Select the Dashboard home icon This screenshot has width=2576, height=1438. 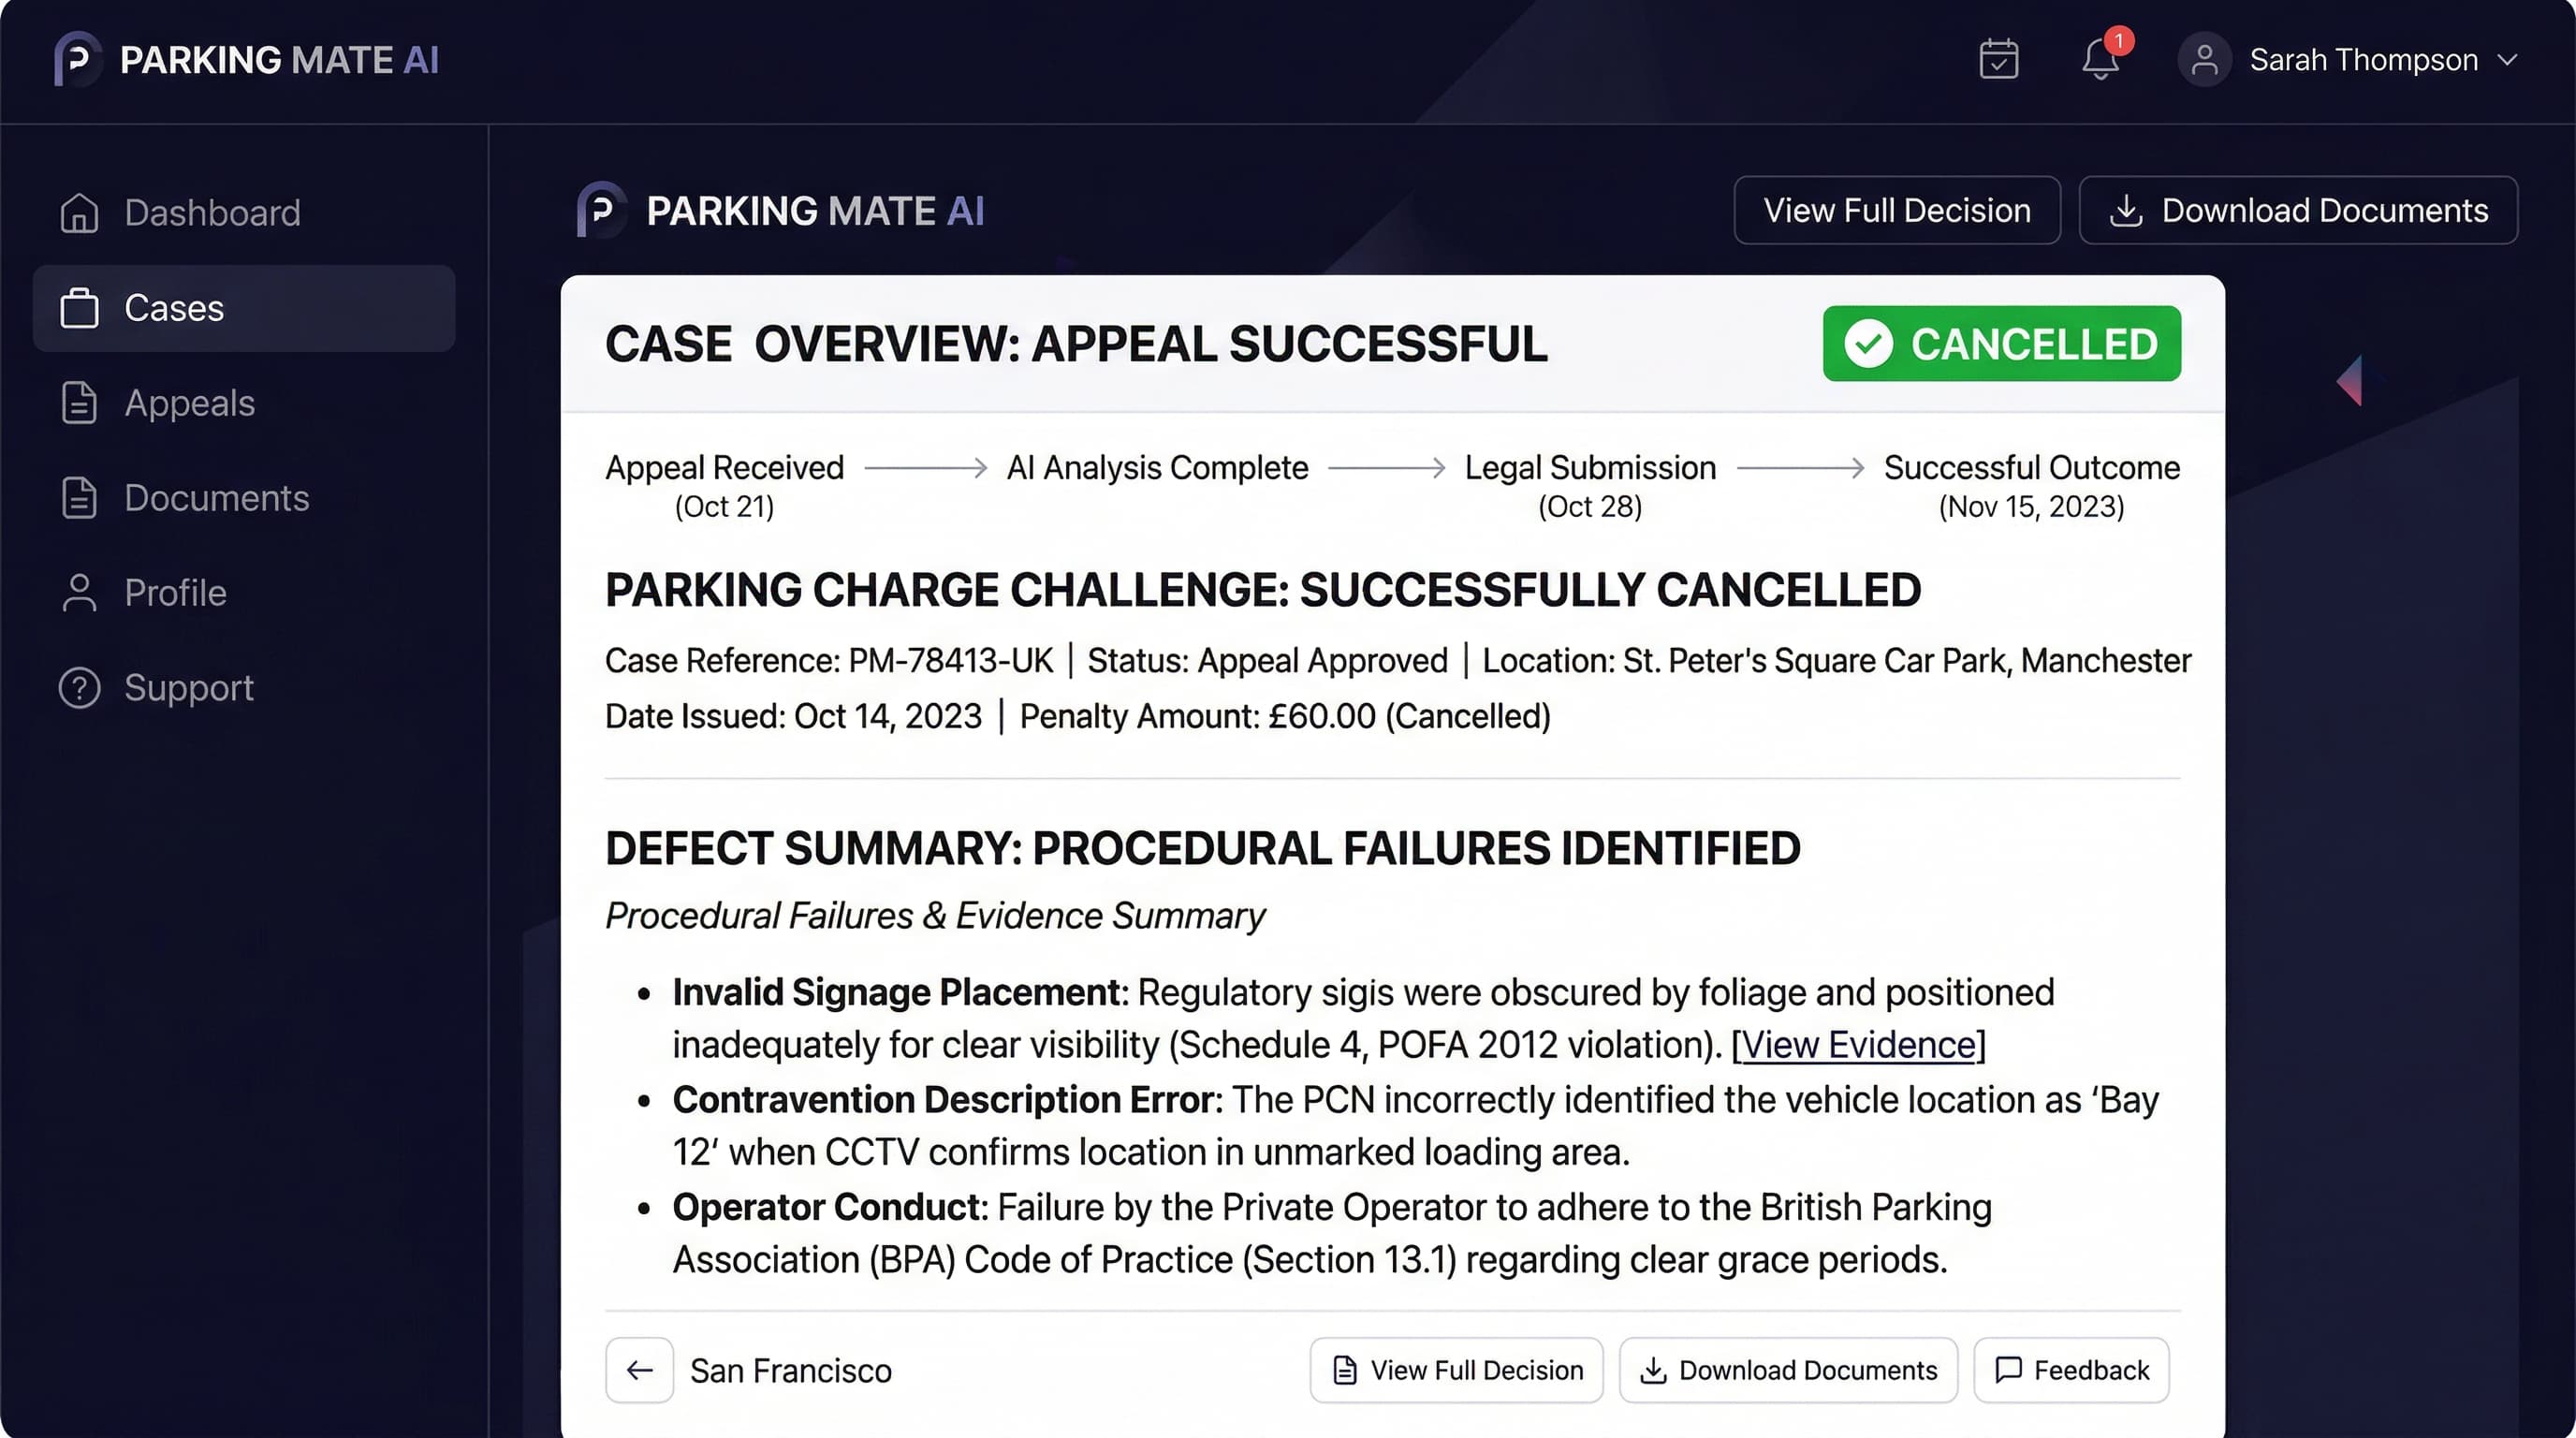pos(79,212)
